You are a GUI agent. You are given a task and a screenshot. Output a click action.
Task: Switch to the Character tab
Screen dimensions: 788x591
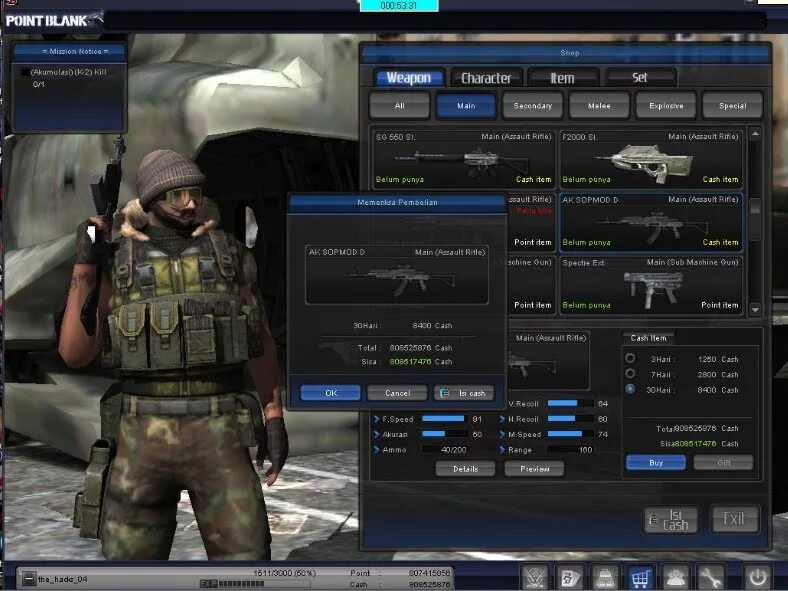pos(486,78)
